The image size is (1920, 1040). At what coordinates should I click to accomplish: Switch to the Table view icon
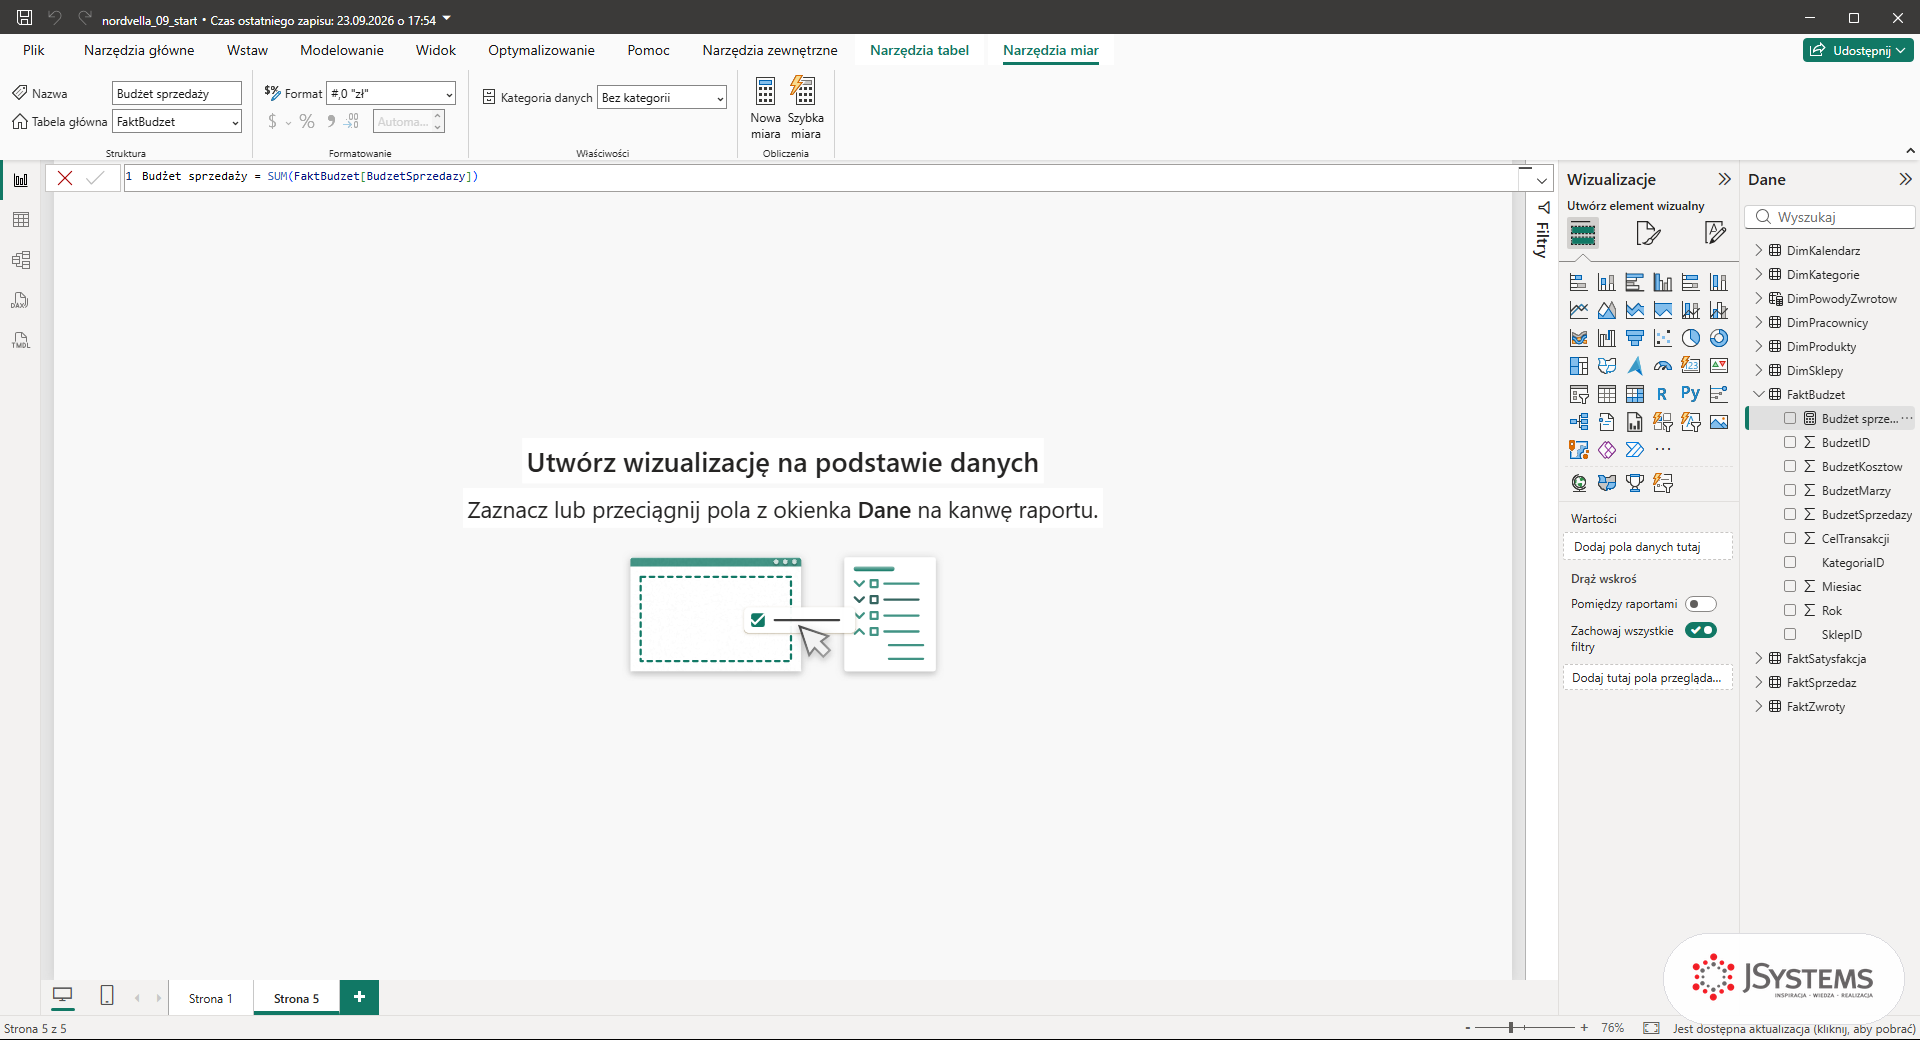[21, 220]
